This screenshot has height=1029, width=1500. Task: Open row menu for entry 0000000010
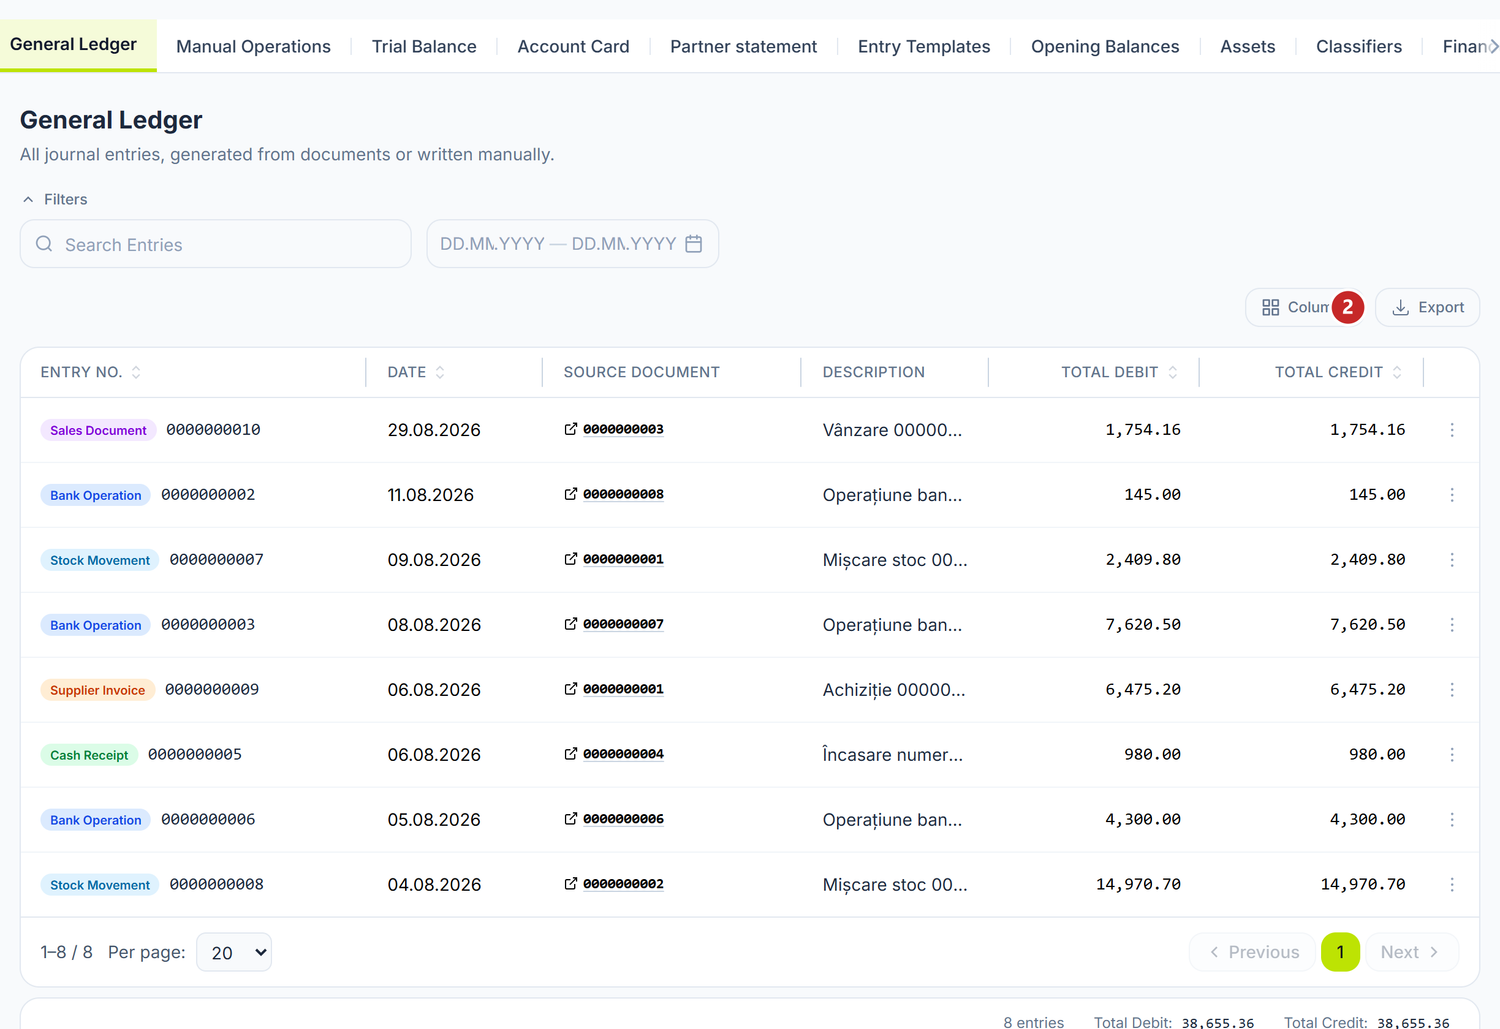coord(1452,430)
